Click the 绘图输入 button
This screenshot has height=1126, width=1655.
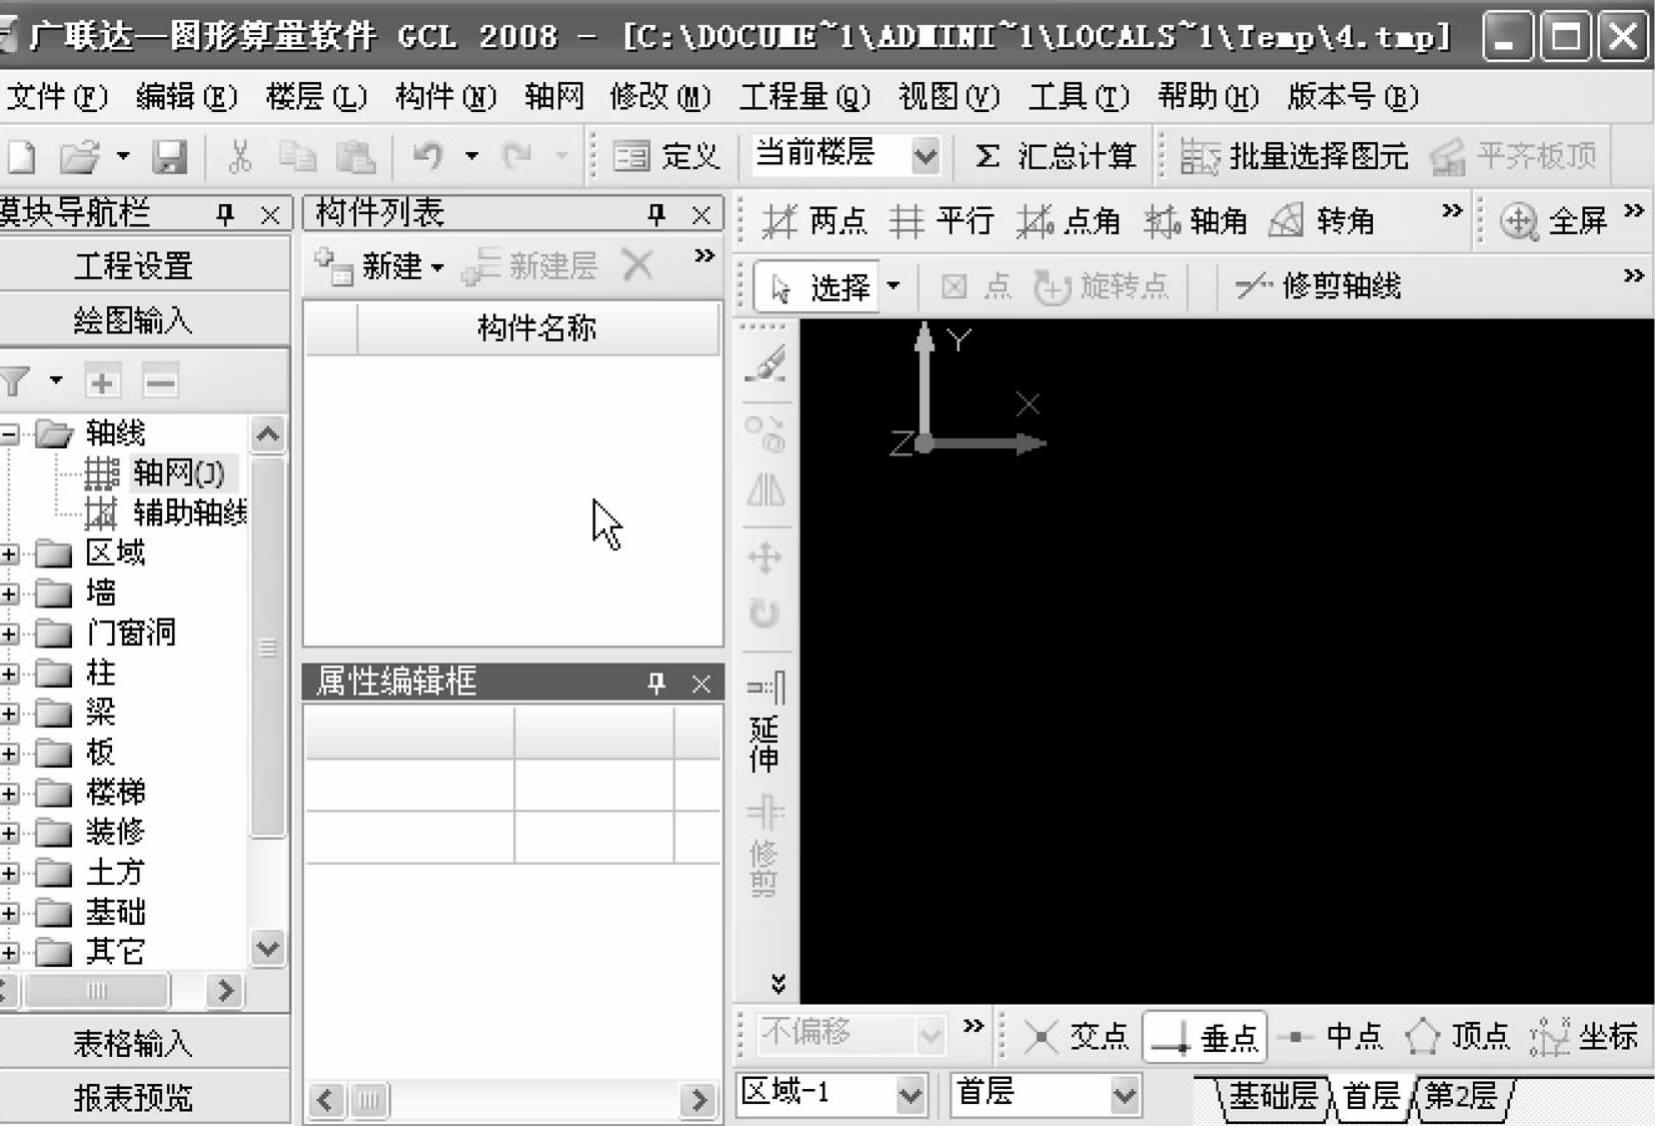(134, 321)
